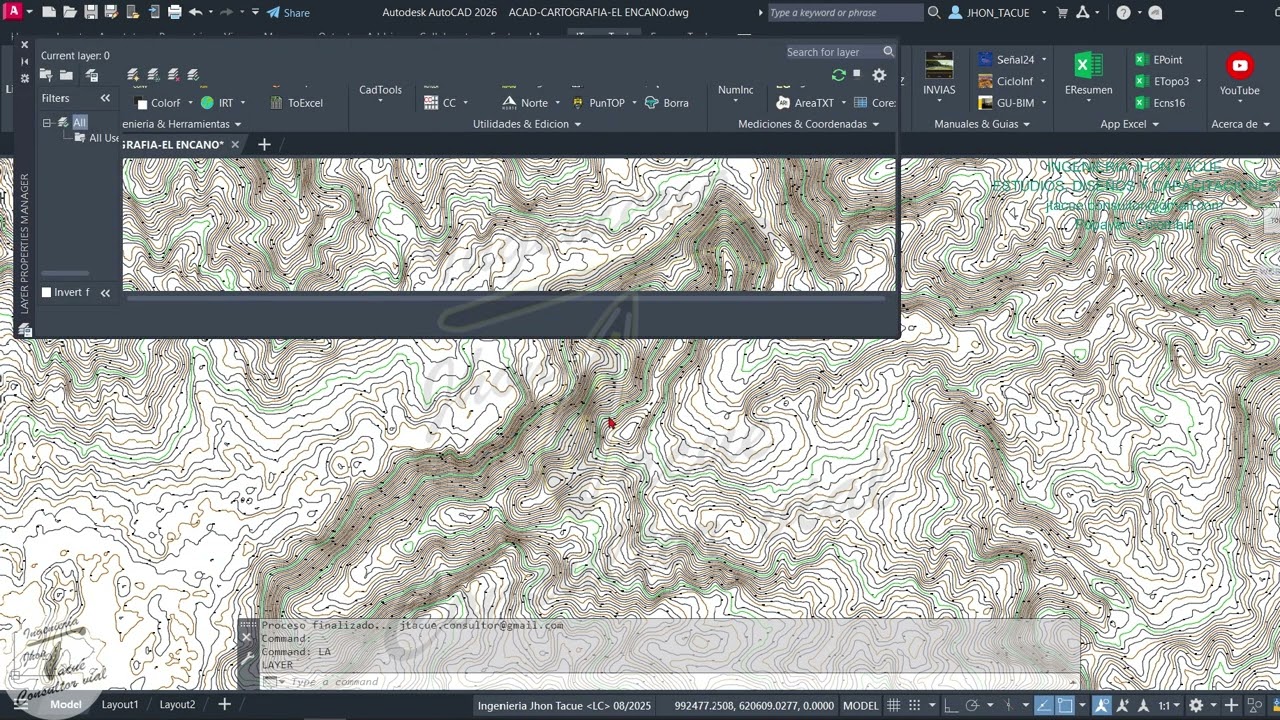Image resolution: width=1280 pixels, height=720 pixels.
Task: Toggle ortho mode in status bar
Action: [x=951, y=705]
